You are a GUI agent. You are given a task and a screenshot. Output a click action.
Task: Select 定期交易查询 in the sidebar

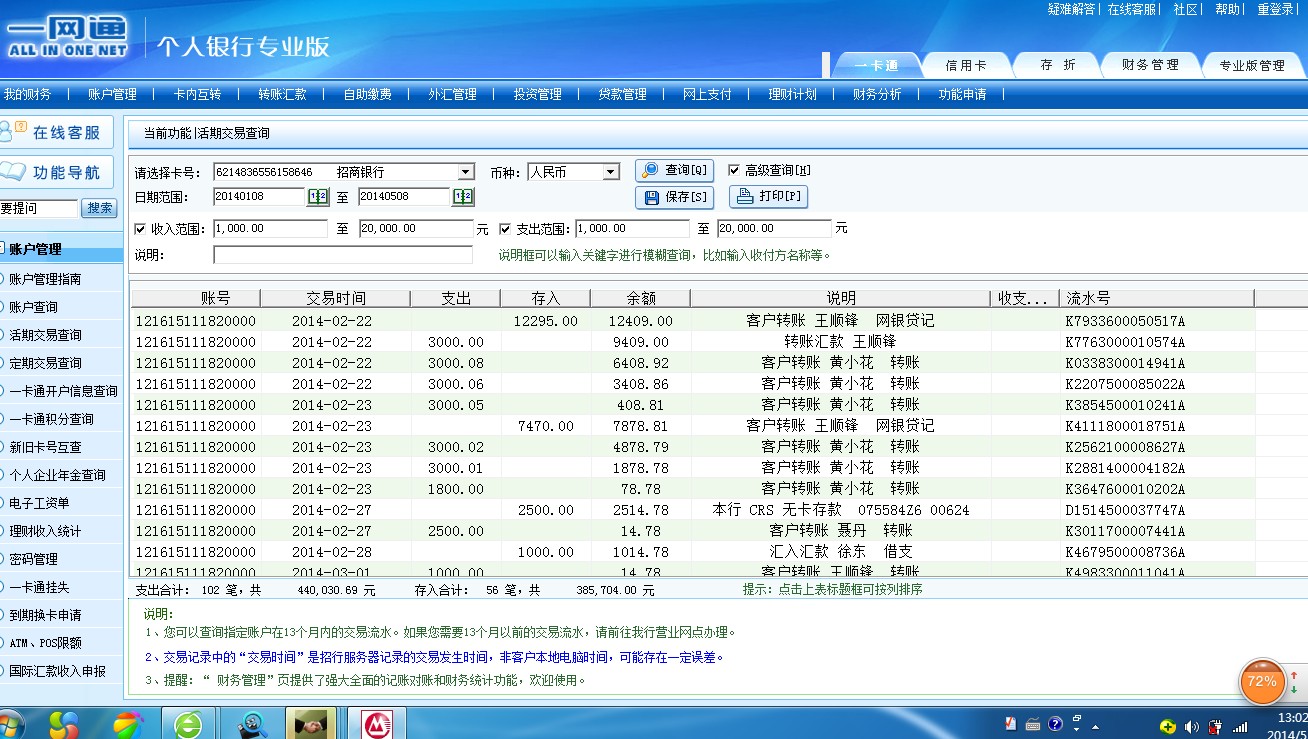click(46, 363)
